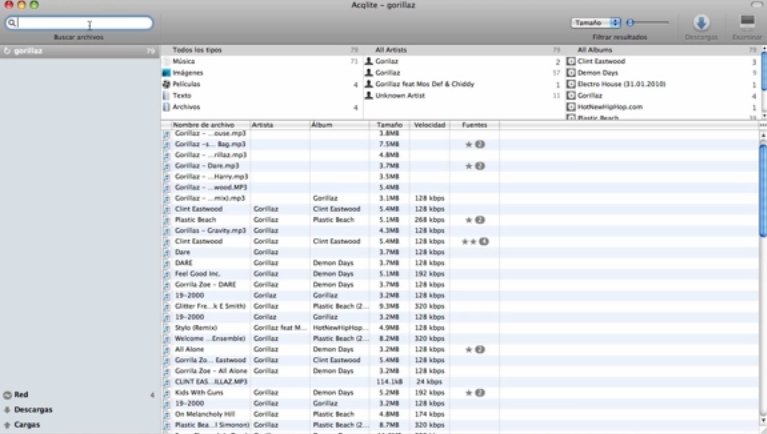Select All Artists filter
Screen dimensions: 767x434
(464, 50)
